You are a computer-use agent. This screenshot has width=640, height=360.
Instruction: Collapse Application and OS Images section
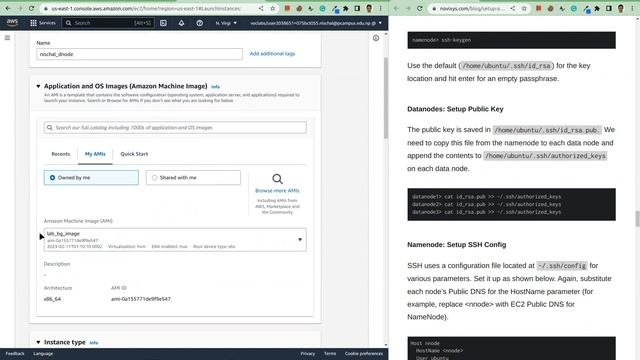coord(38,86)
